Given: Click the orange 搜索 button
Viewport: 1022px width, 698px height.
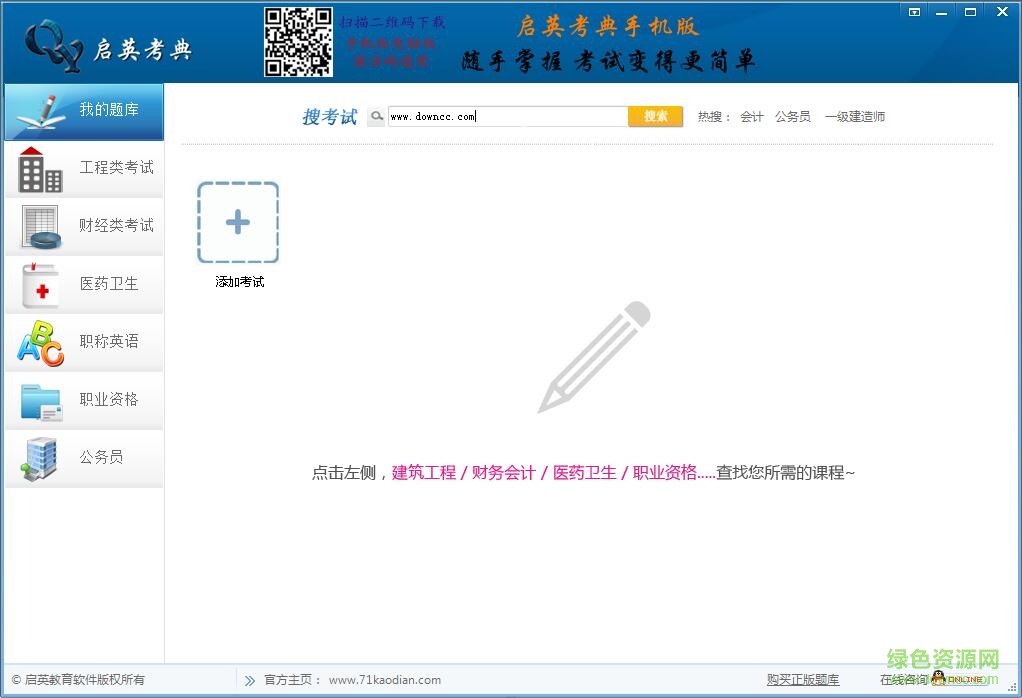Looking at the screenshot, I should click(x=656, y=117).
